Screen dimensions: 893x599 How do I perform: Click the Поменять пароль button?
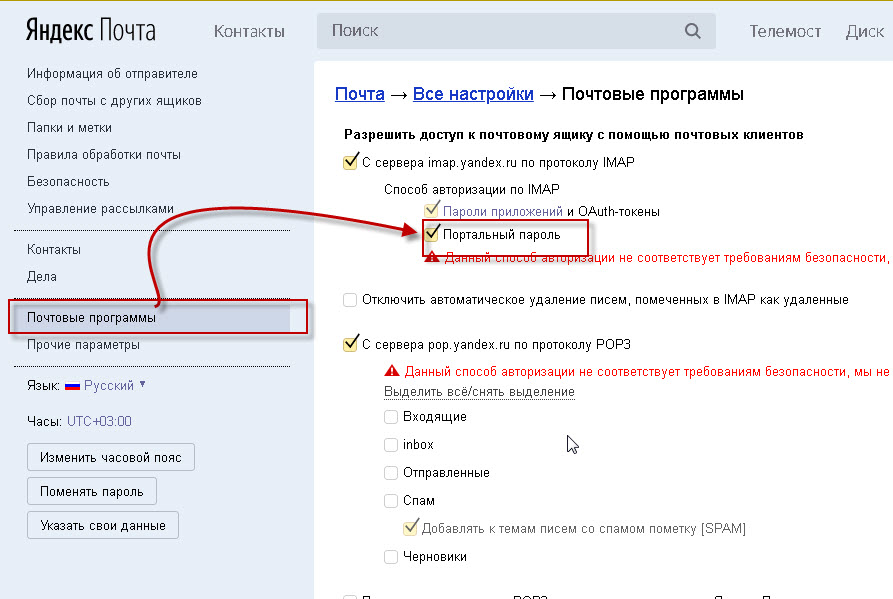click(x=92, y=491)
